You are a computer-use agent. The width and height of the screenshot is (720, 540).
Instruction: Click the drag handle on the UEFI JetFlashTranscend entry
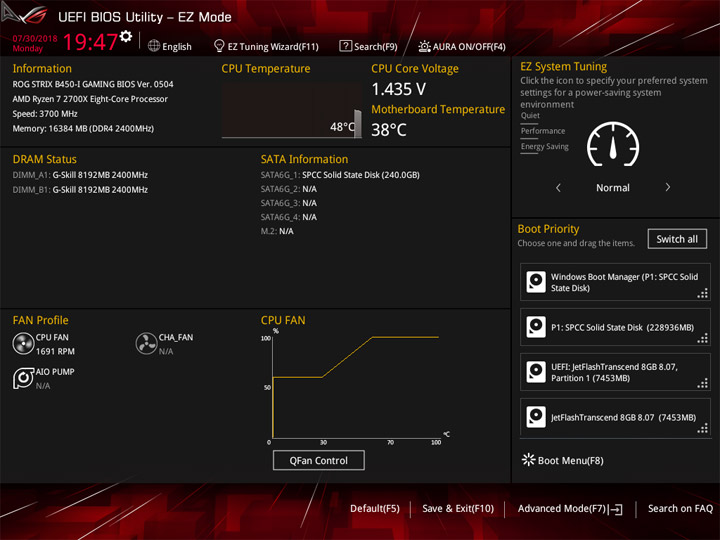pos(703,384)
